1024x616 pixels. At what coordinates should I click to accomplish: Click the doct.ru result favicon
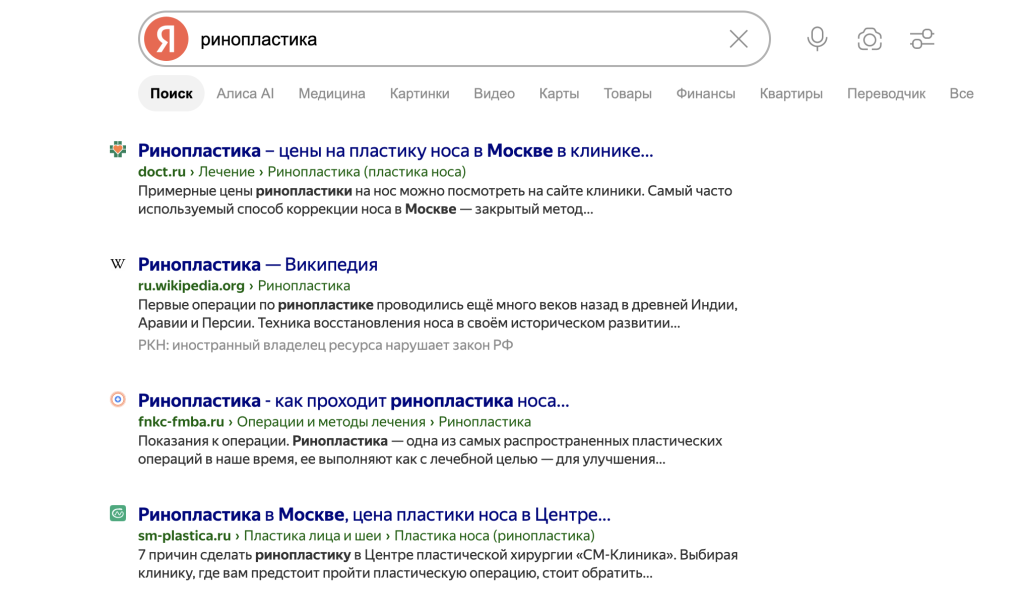point(118,150)
